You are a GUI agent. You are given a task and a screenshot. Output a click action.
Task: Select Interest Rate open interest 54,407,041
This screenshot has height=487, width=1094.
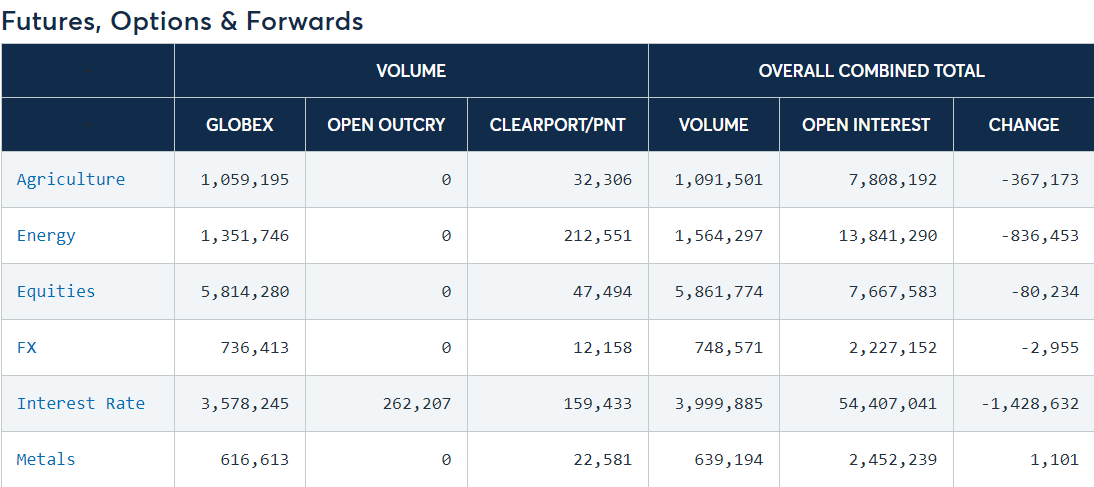click(887, 404)
